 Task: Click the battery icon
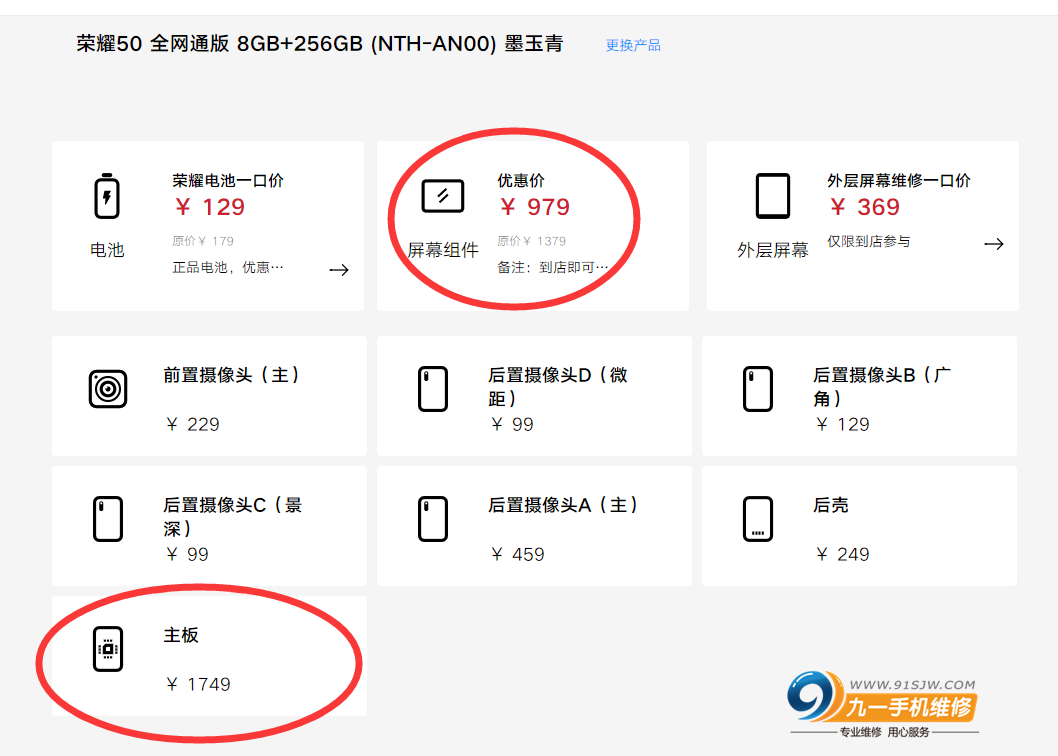coord(107,196)
